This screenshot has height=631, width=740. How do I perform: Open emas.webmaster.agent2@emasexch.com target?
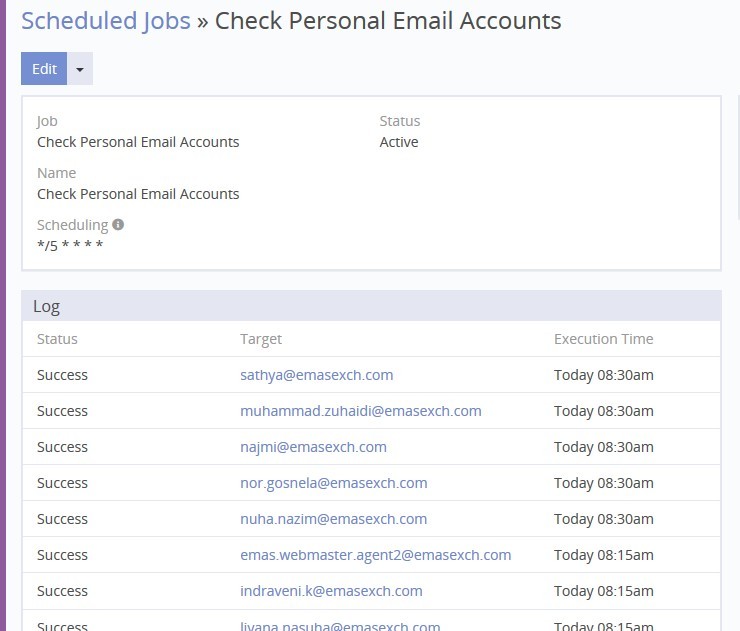tap(375, 555)
